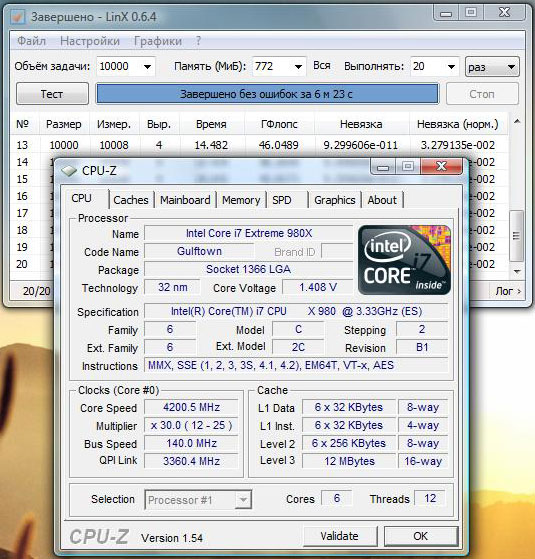Click the Intel Core i7 inside logo
Viewport: 535px width, 559px height.
[404, 260]
